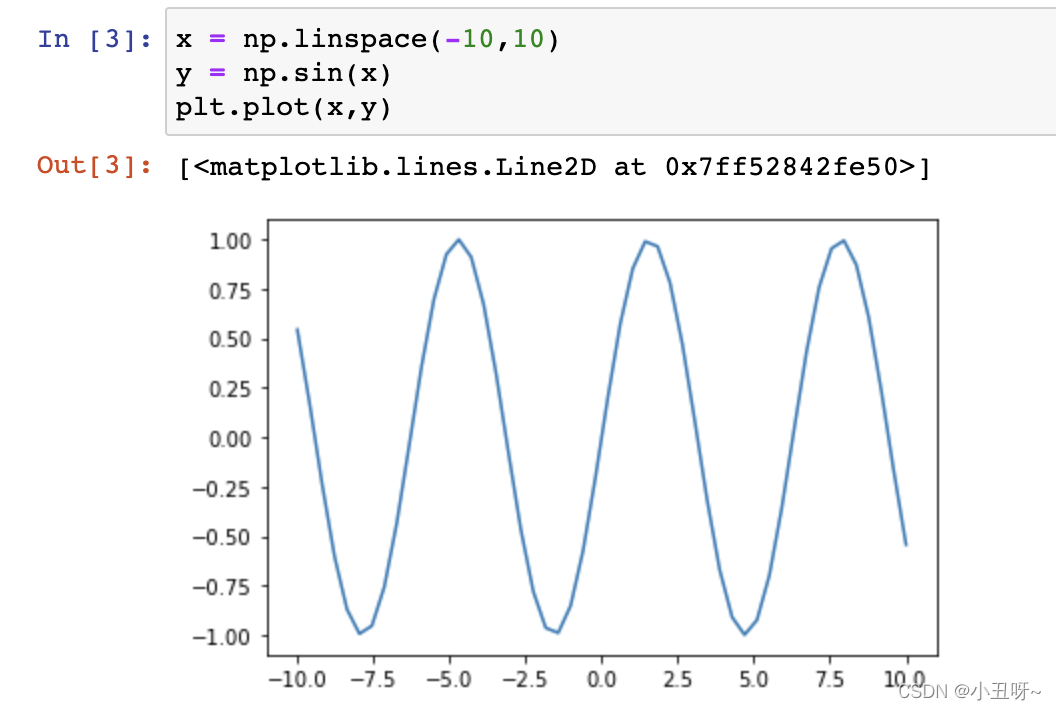Screen dimensions: 1056x710
Task: Click the −0.50 y-axis tick label
Action: tap(222, 538)
